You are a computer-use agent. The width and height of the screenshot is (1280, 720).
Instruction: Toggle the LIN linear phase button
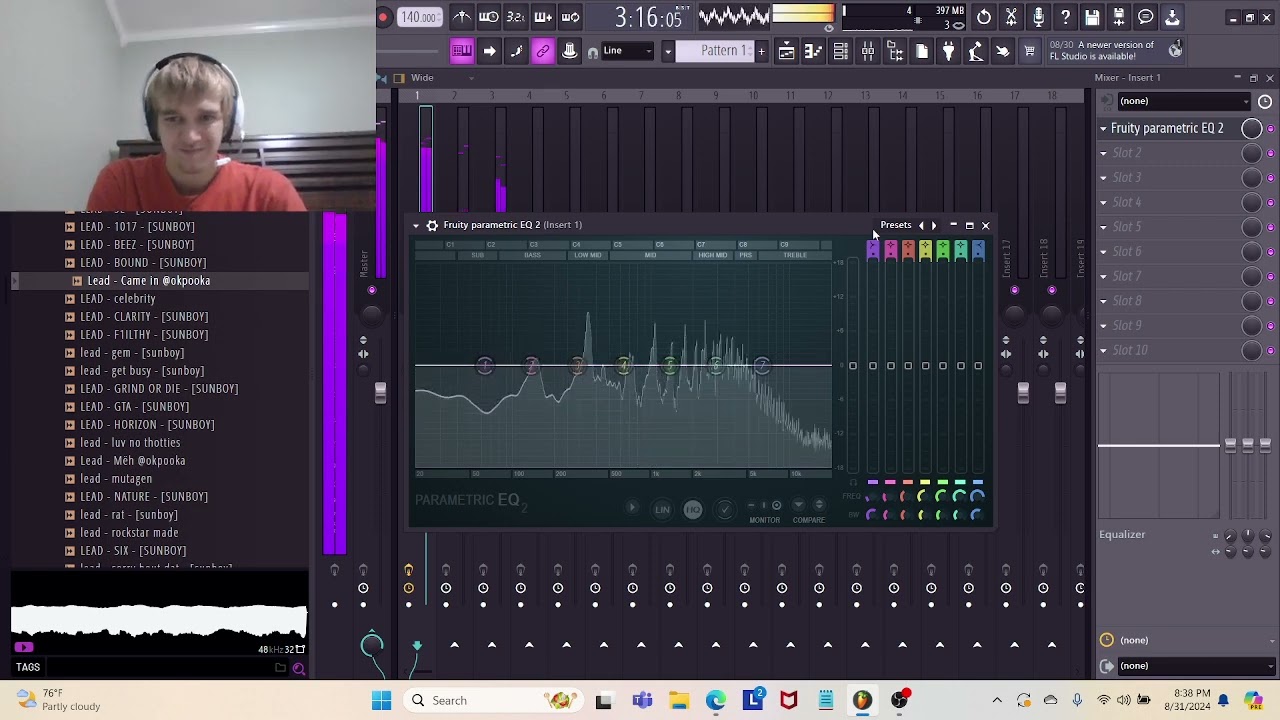point(662,510)
